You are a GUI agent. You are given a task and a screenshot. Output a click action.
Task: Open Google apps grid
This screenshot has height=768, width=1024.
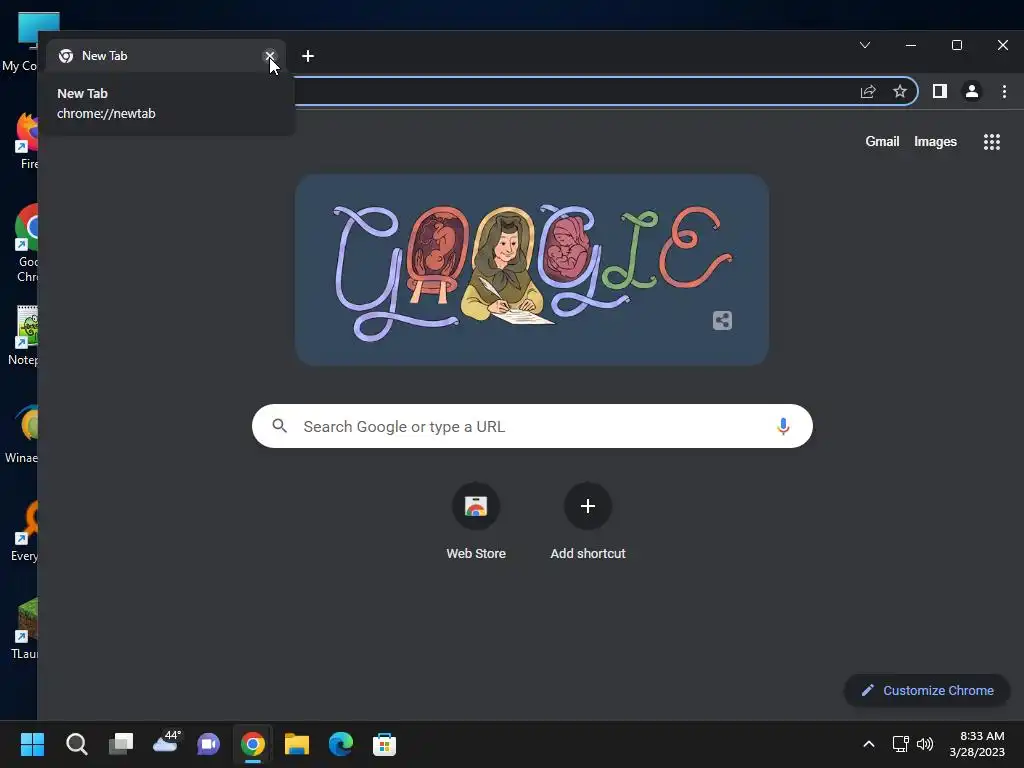click(992, 142)
